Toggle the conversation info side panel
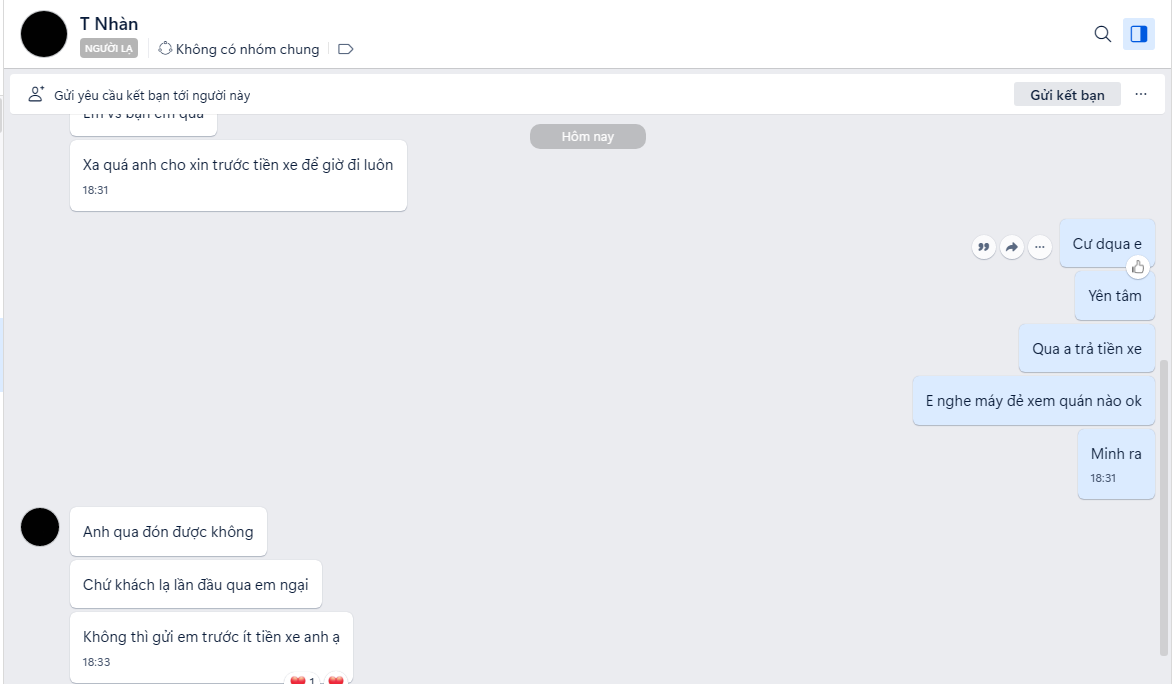 (x=1138, y=34)
